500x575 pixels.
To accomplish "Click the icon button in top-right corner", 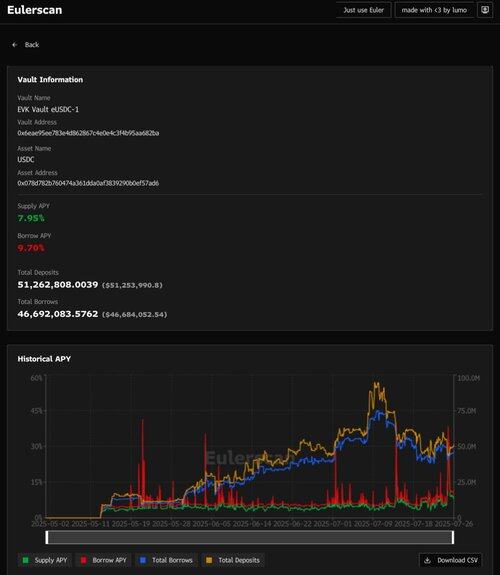I will click(x=485, y=10).
